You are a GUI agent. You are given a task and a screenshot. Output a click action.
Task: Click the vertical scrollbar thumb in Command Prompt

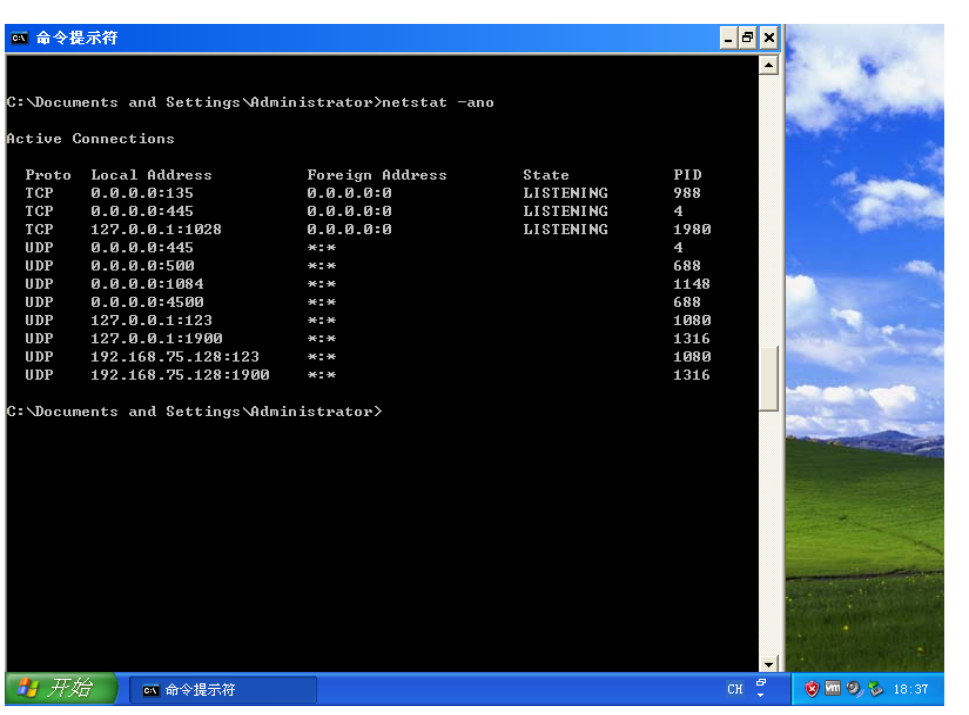pos(768,379)
